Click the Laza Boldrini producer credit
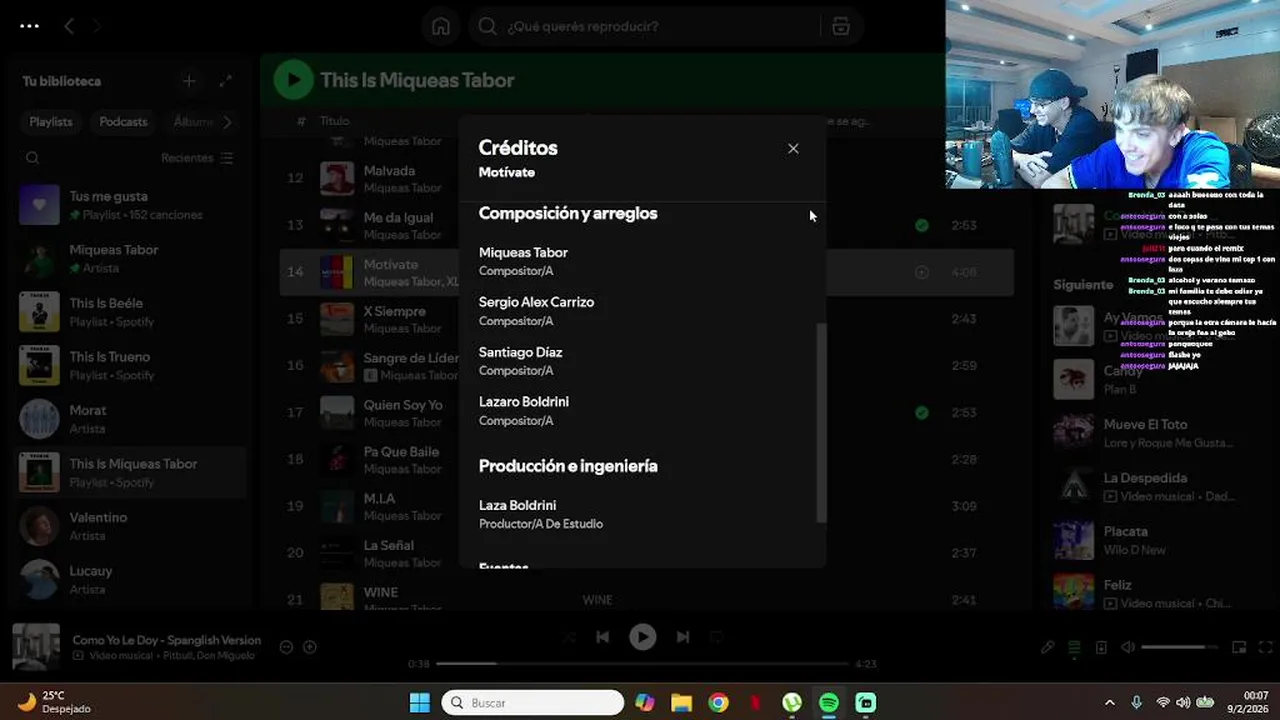Screen dimensions: 1280x720 pyautogui.click(x=517, y=505)
